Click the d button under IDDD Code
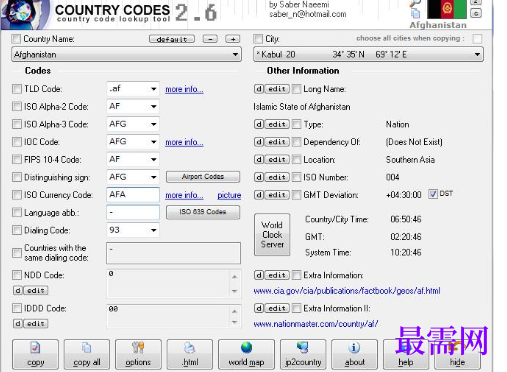Viewport: 507px width, 372px height. (x=18, y=324)
